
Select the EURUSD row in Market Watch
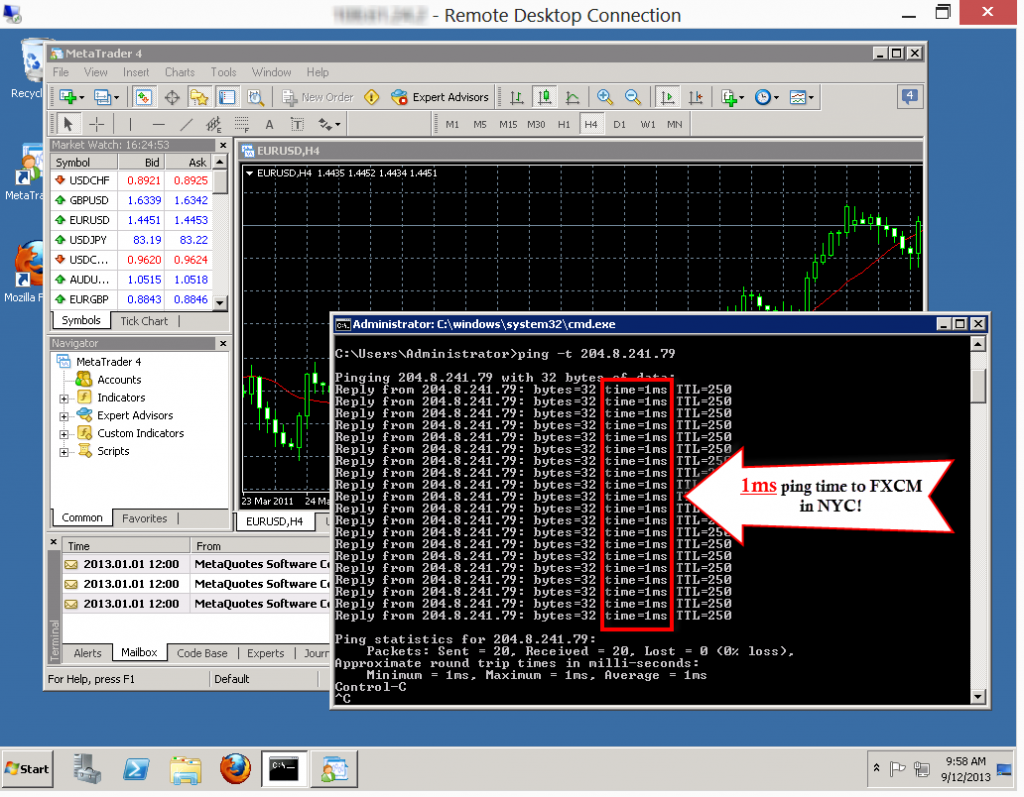pyautogui.click(x=131, y=220)
